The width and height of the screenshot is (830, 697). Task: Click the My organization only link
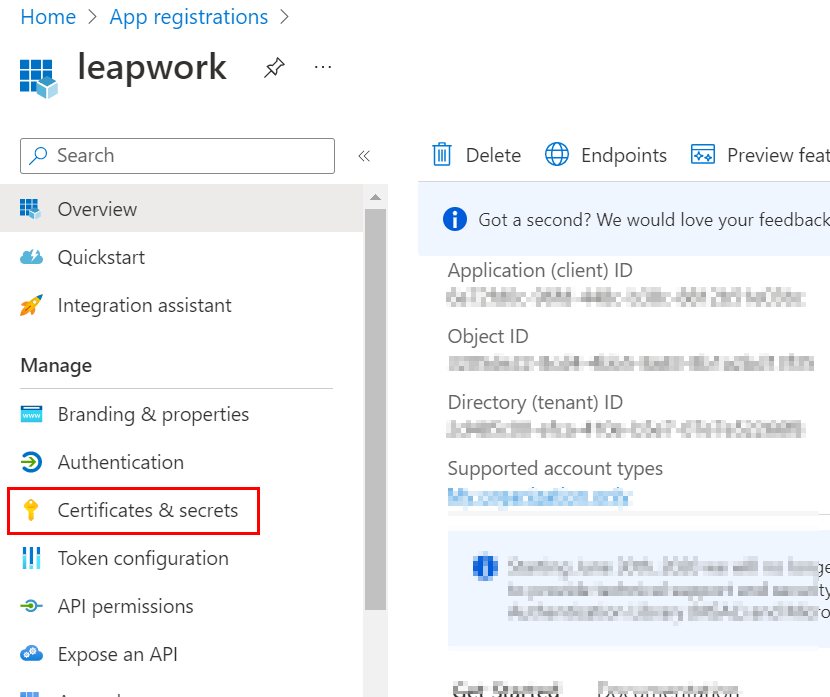point(540,495)
